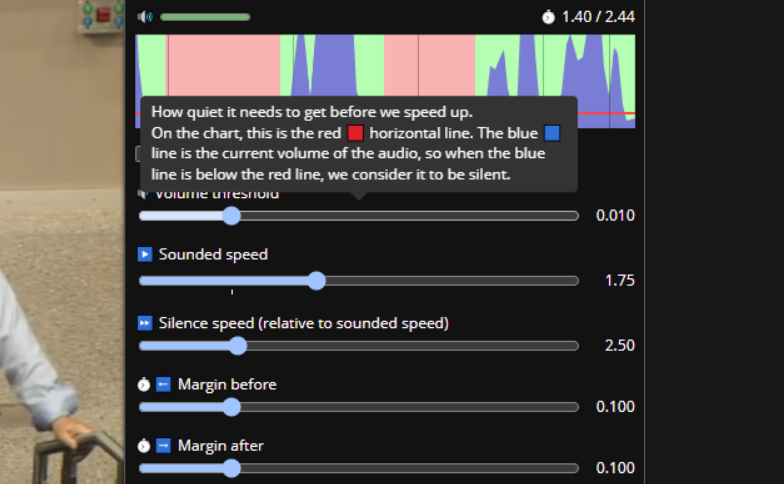Click the blue square swatch in the tooltip

(x=552, y=134)
